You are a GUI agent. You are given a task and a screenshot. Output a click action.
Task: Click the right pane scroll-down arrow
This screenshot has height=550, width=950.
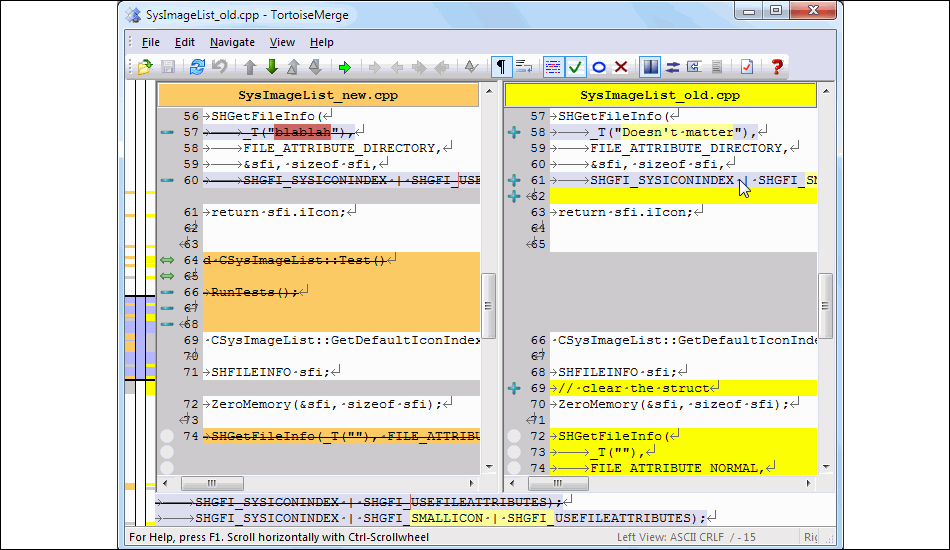(825, 467)
